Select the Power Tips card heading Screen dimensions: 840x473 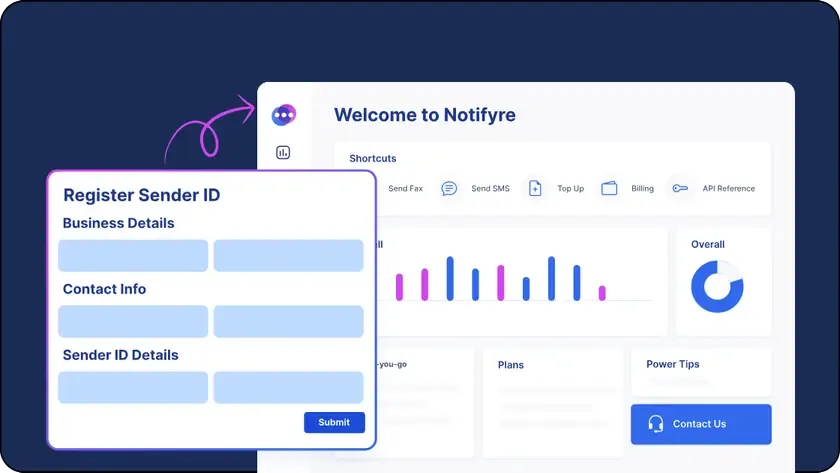click(x=672, y=364)
